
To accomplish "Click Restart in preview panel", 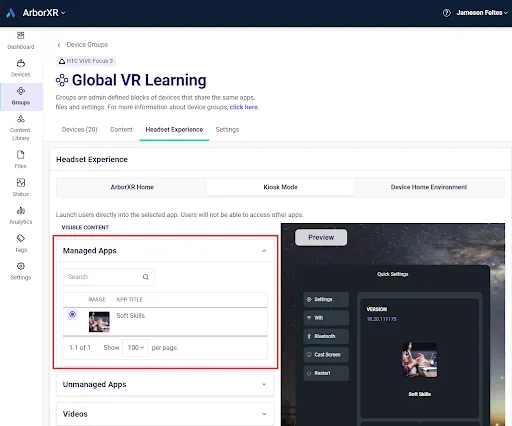I will tap(326, 373).
